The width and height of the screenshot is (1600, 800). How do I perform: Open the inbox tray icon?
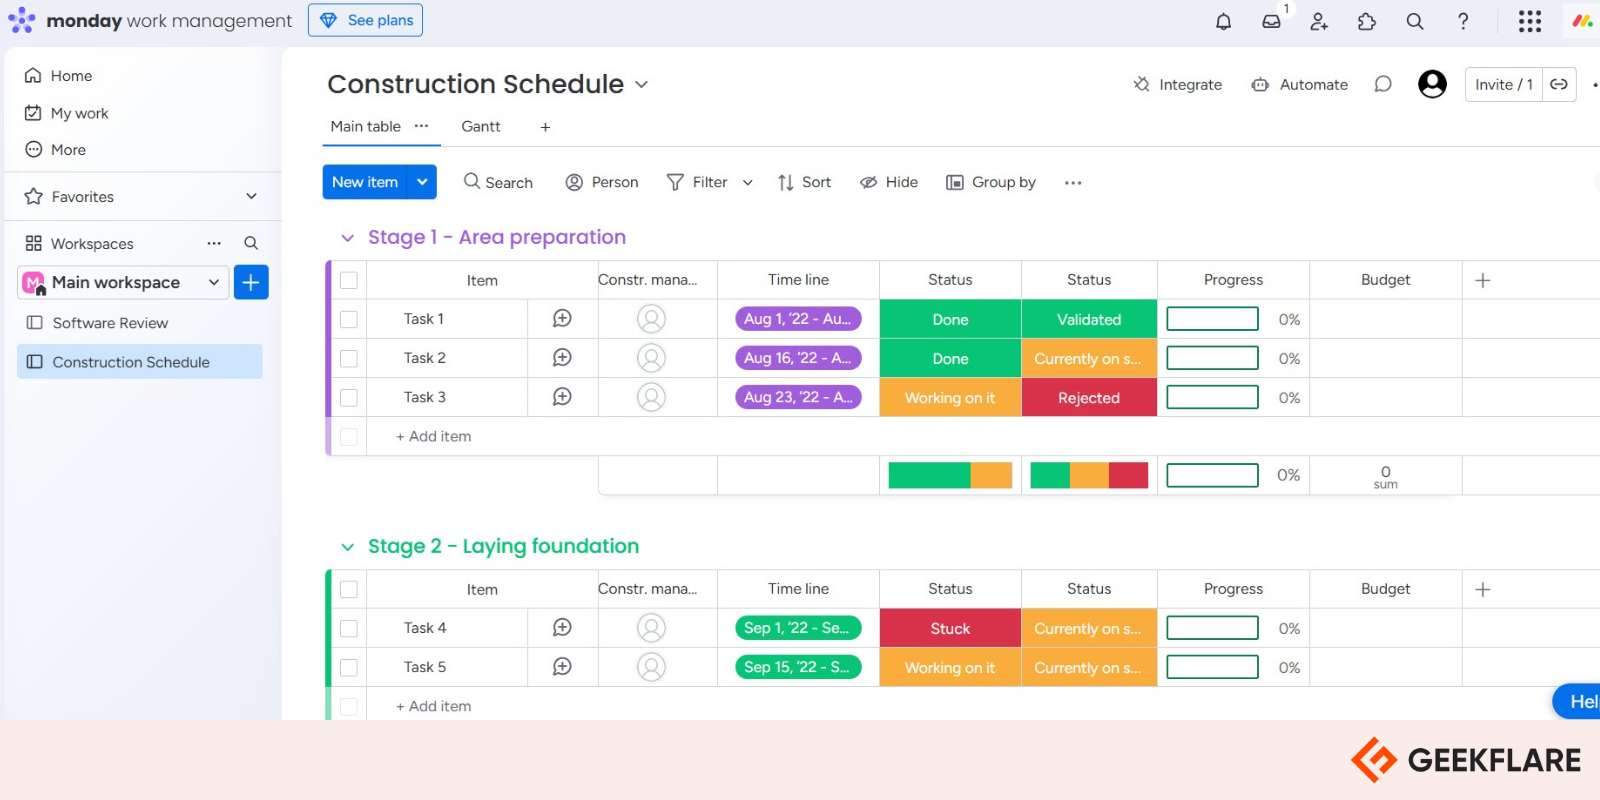1271,21
